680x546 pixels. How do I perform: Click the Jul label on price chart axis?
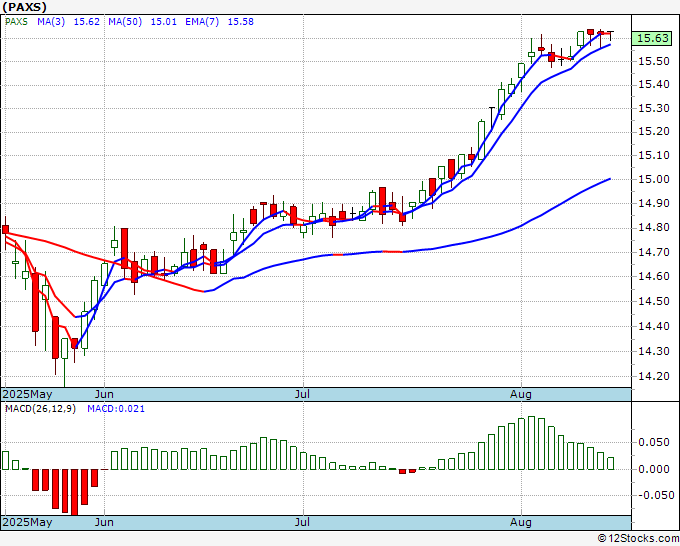pos(302,394)
